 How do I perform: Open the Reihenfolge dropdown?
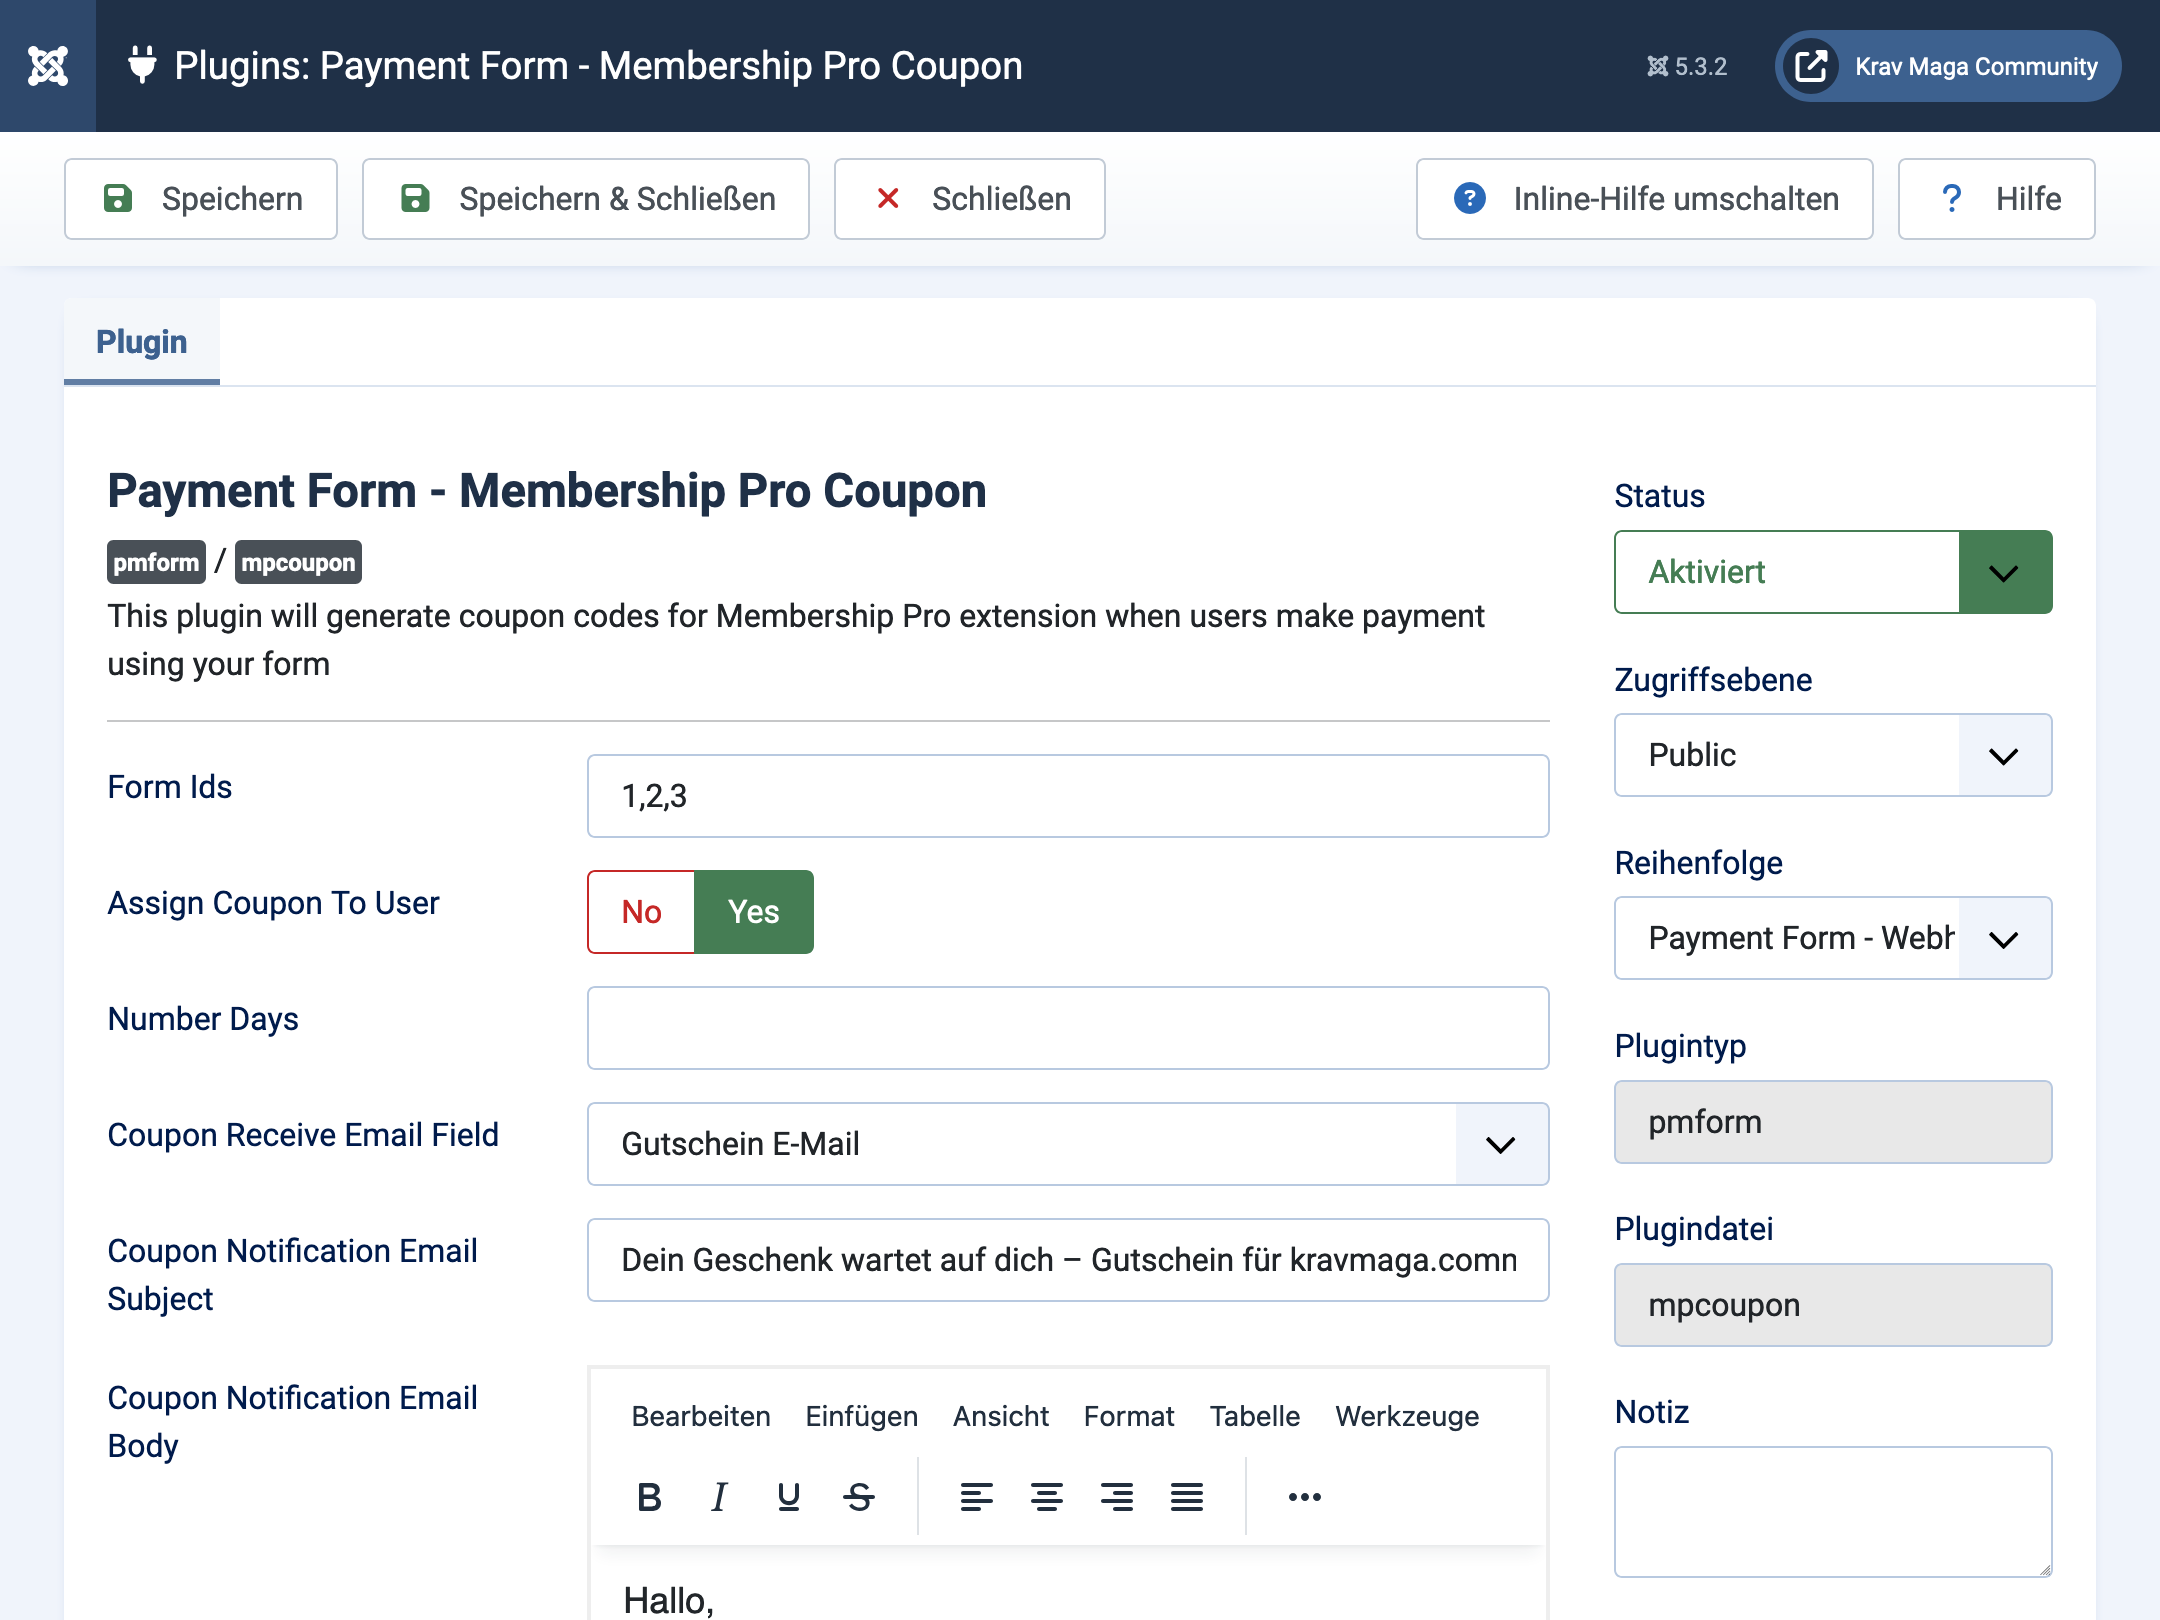pos(1833,938)
